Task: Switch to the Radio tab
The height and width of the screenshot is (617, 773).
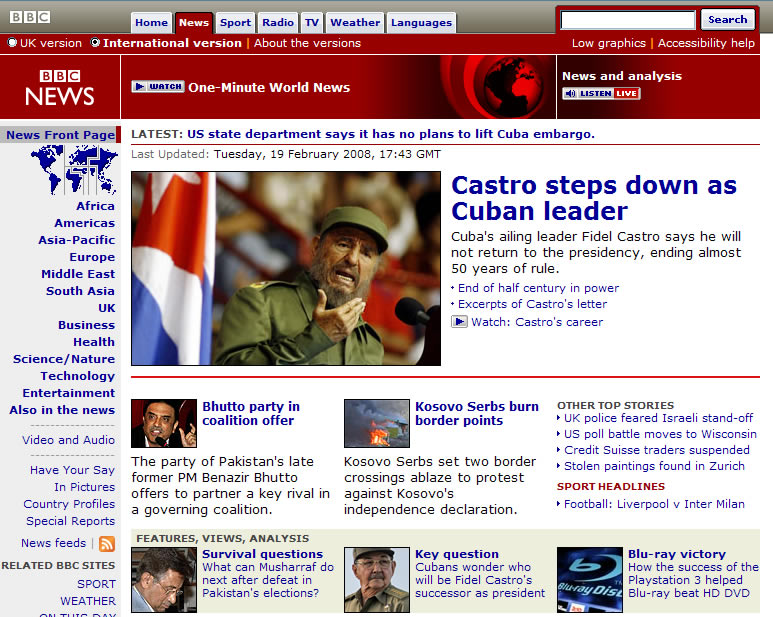Action: point(278,23)
